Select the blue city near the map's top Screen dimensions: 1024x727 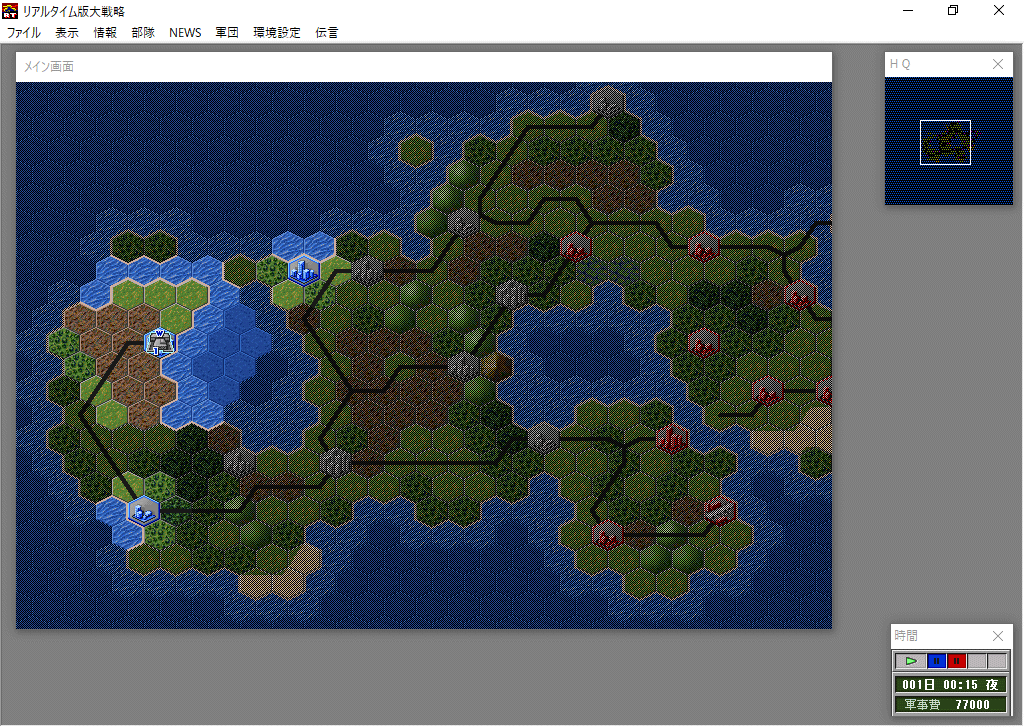pos(303,269)
